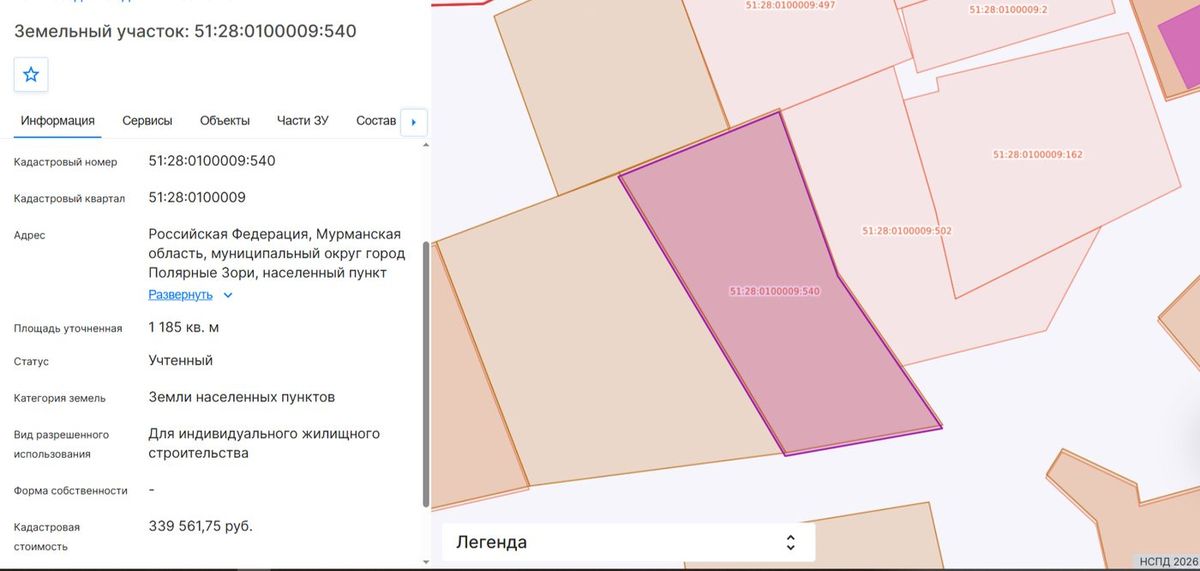Click 'Кадастровый квартал' label

pyautogui.click(x=70, y=198)
